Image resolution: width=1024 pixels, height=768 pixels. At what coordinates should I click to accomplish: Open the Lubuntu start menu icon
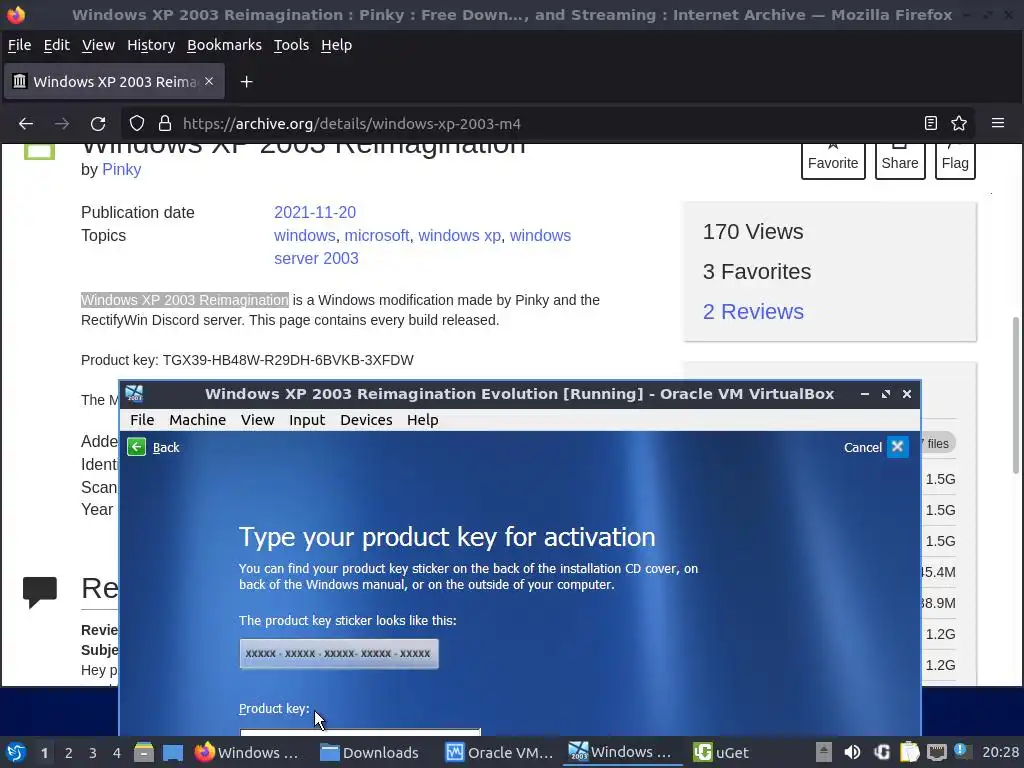point(16,752)
